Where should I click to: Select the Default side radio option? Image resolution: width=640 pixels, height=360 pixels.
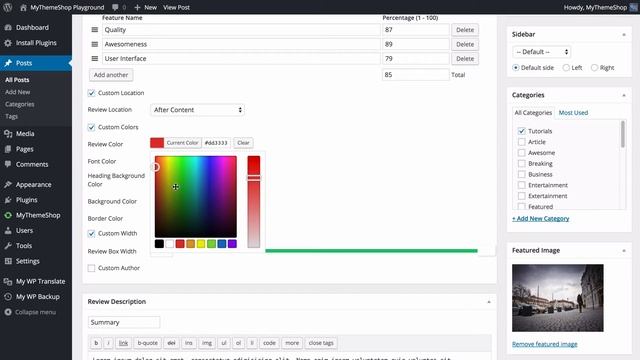pos(516,68)
